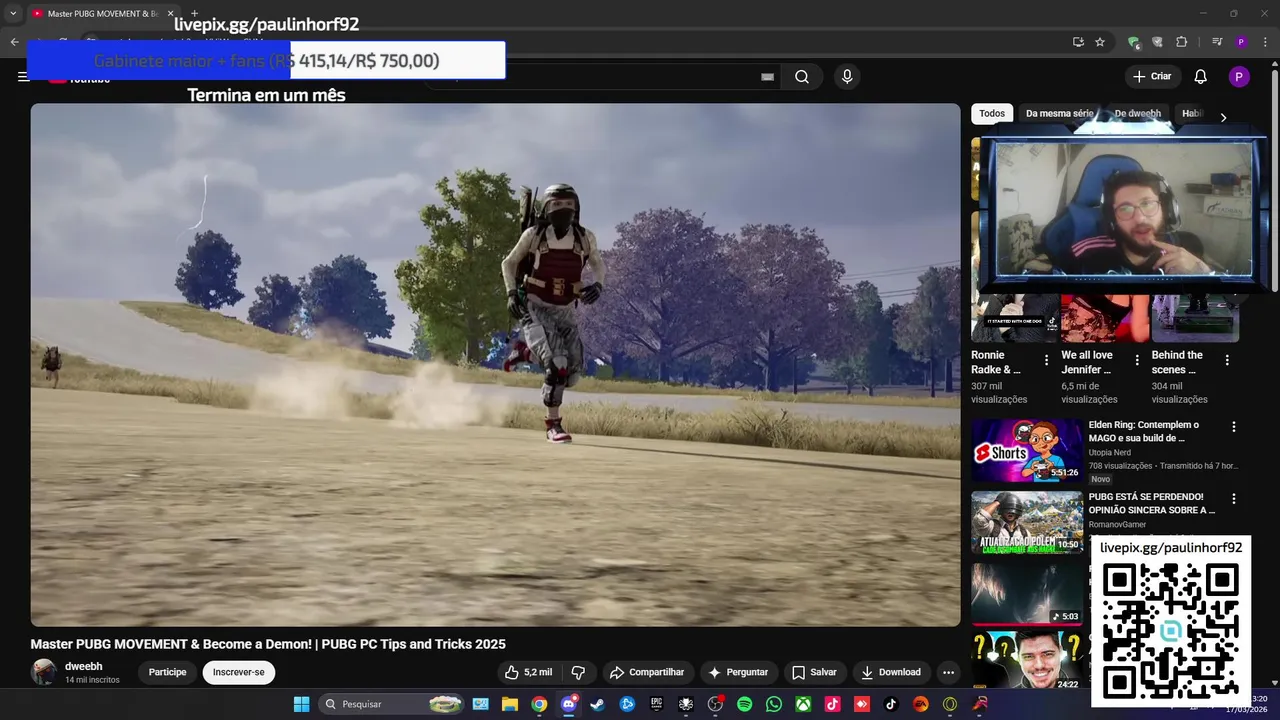Viewport: 1280px width, 720px height.
Task: Click the green shield extension with badge
Action: pyautogui.click(x=1133, y=42)
